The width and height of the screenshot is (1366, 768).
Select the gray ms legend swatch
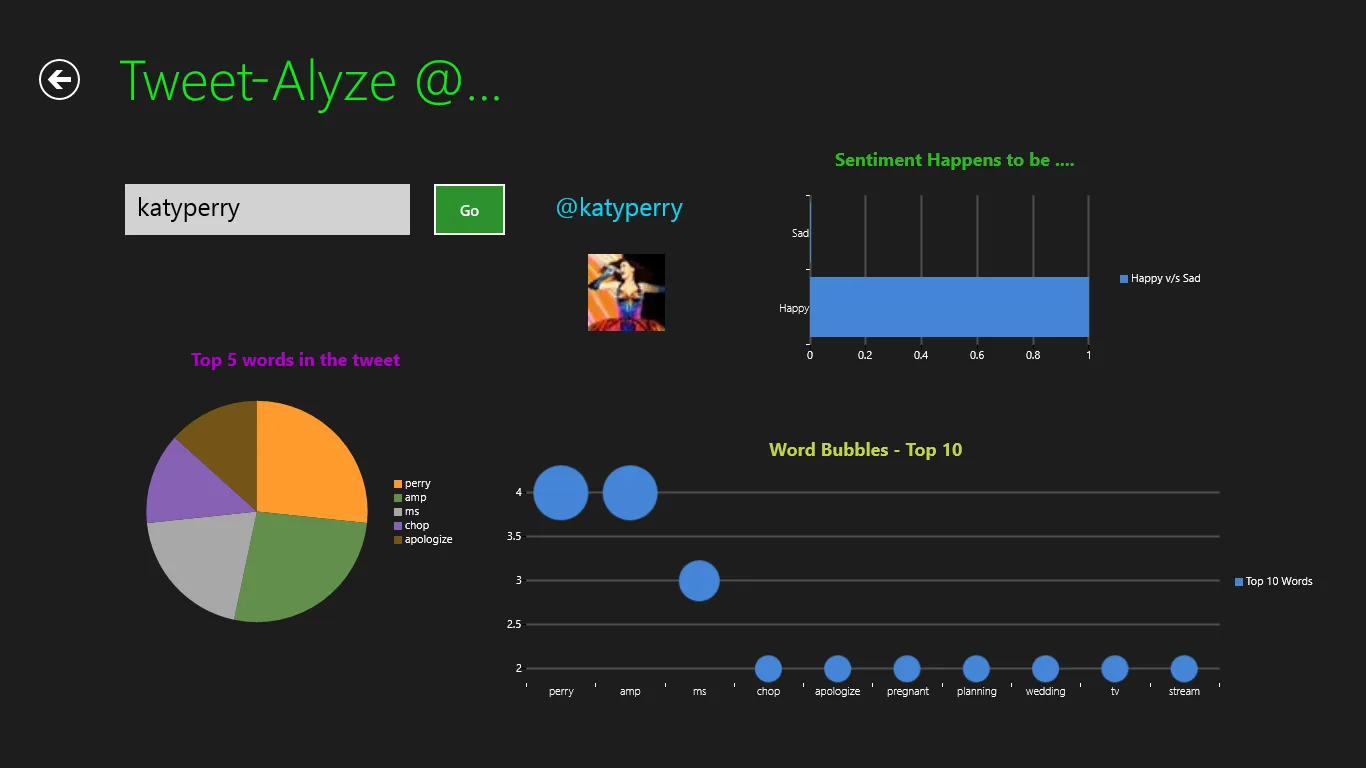pyautogui.click(x=398, y=512)
